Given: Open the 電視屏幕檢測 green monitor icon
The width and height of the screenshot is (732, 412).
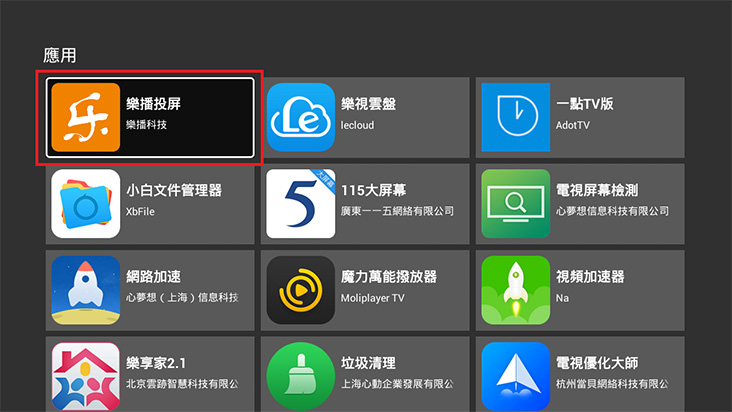Looking at the screenshot, I should pos(515,203).
